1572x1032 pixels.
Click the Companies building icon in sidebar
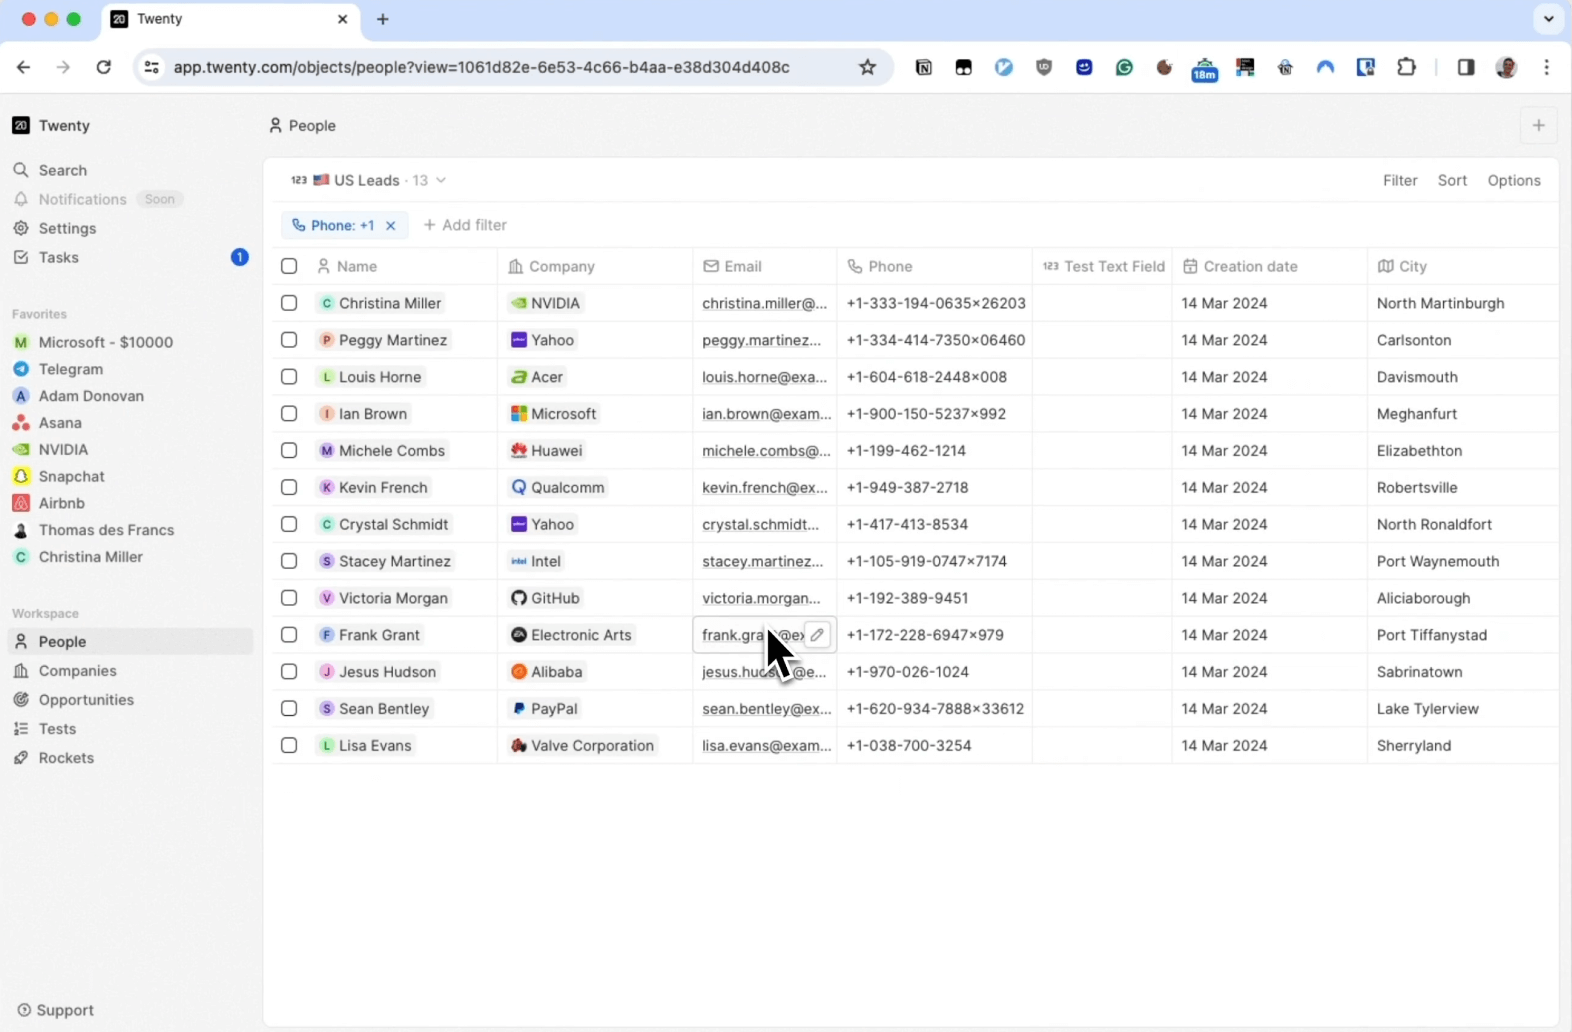pos(20,671)
